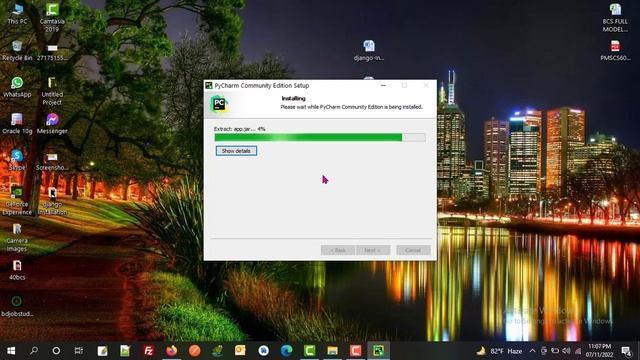This screenshot has width=640, height=360.
Task: Expand hidden system tray icons
Action: [x=533, y=351]
